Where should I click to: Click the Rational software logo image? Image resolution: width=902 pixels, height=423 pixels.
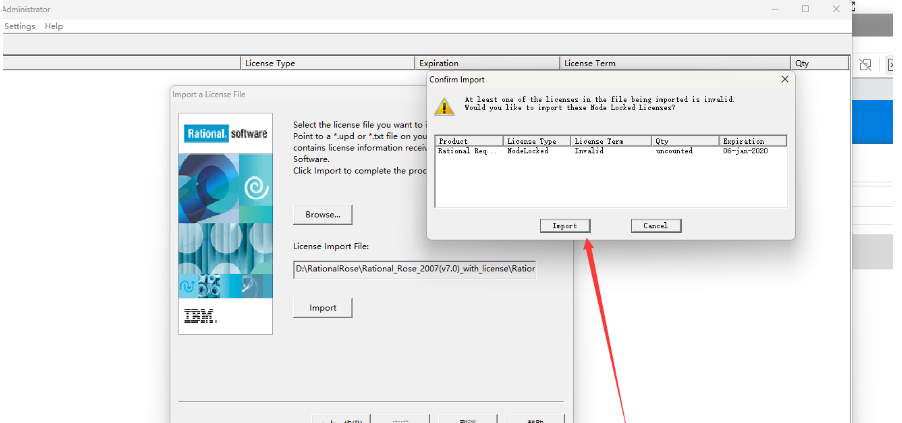(226, 134)
